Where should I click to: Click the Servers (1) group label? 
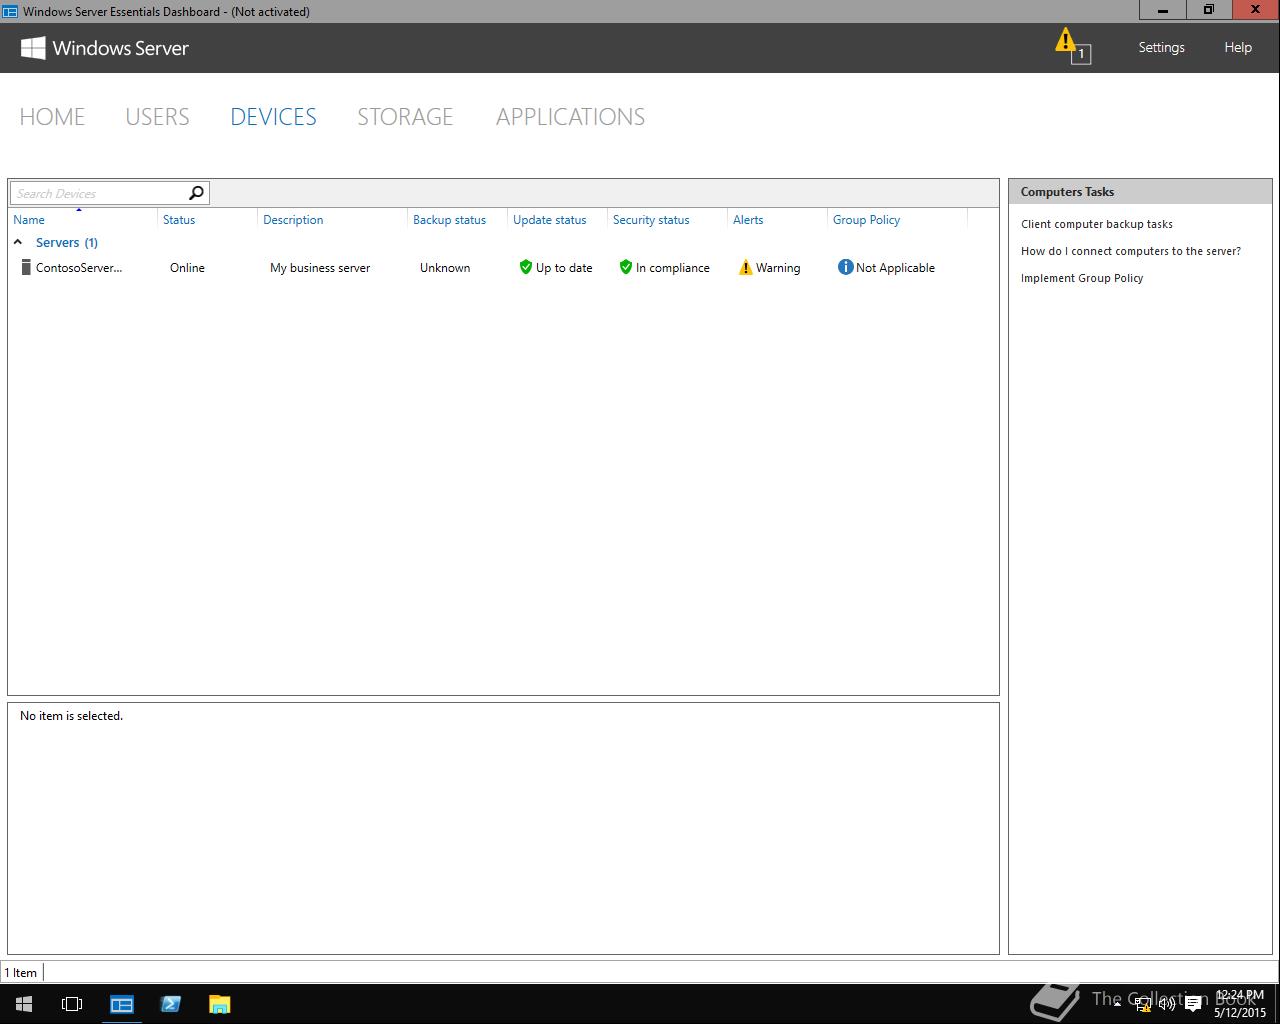(67, 242)
